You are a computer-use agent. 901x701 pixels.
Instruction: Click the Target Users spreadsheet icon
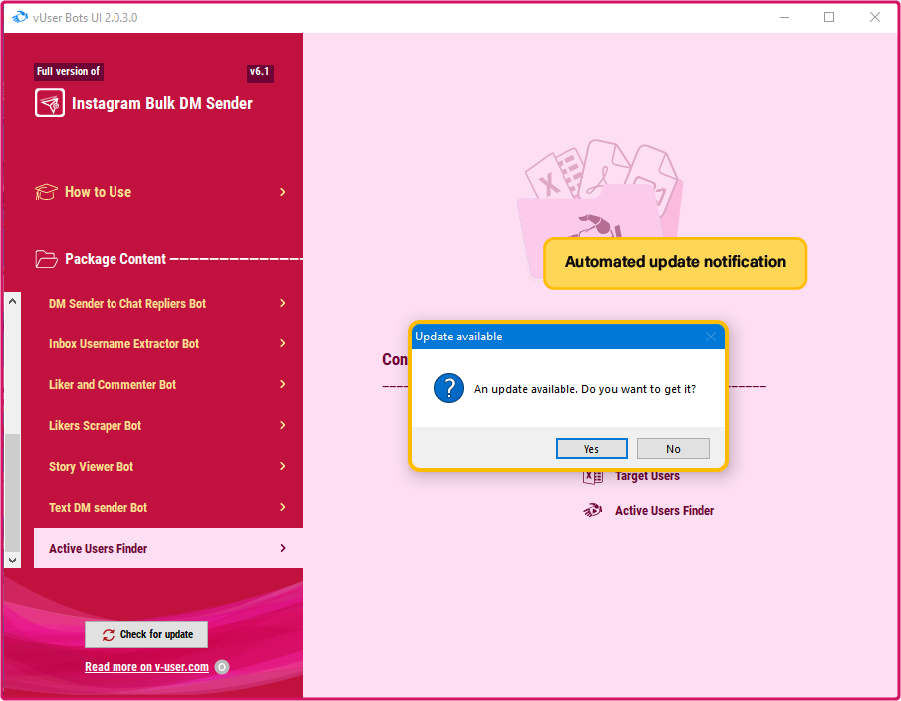pyautogui.click(x=592, y=476)
